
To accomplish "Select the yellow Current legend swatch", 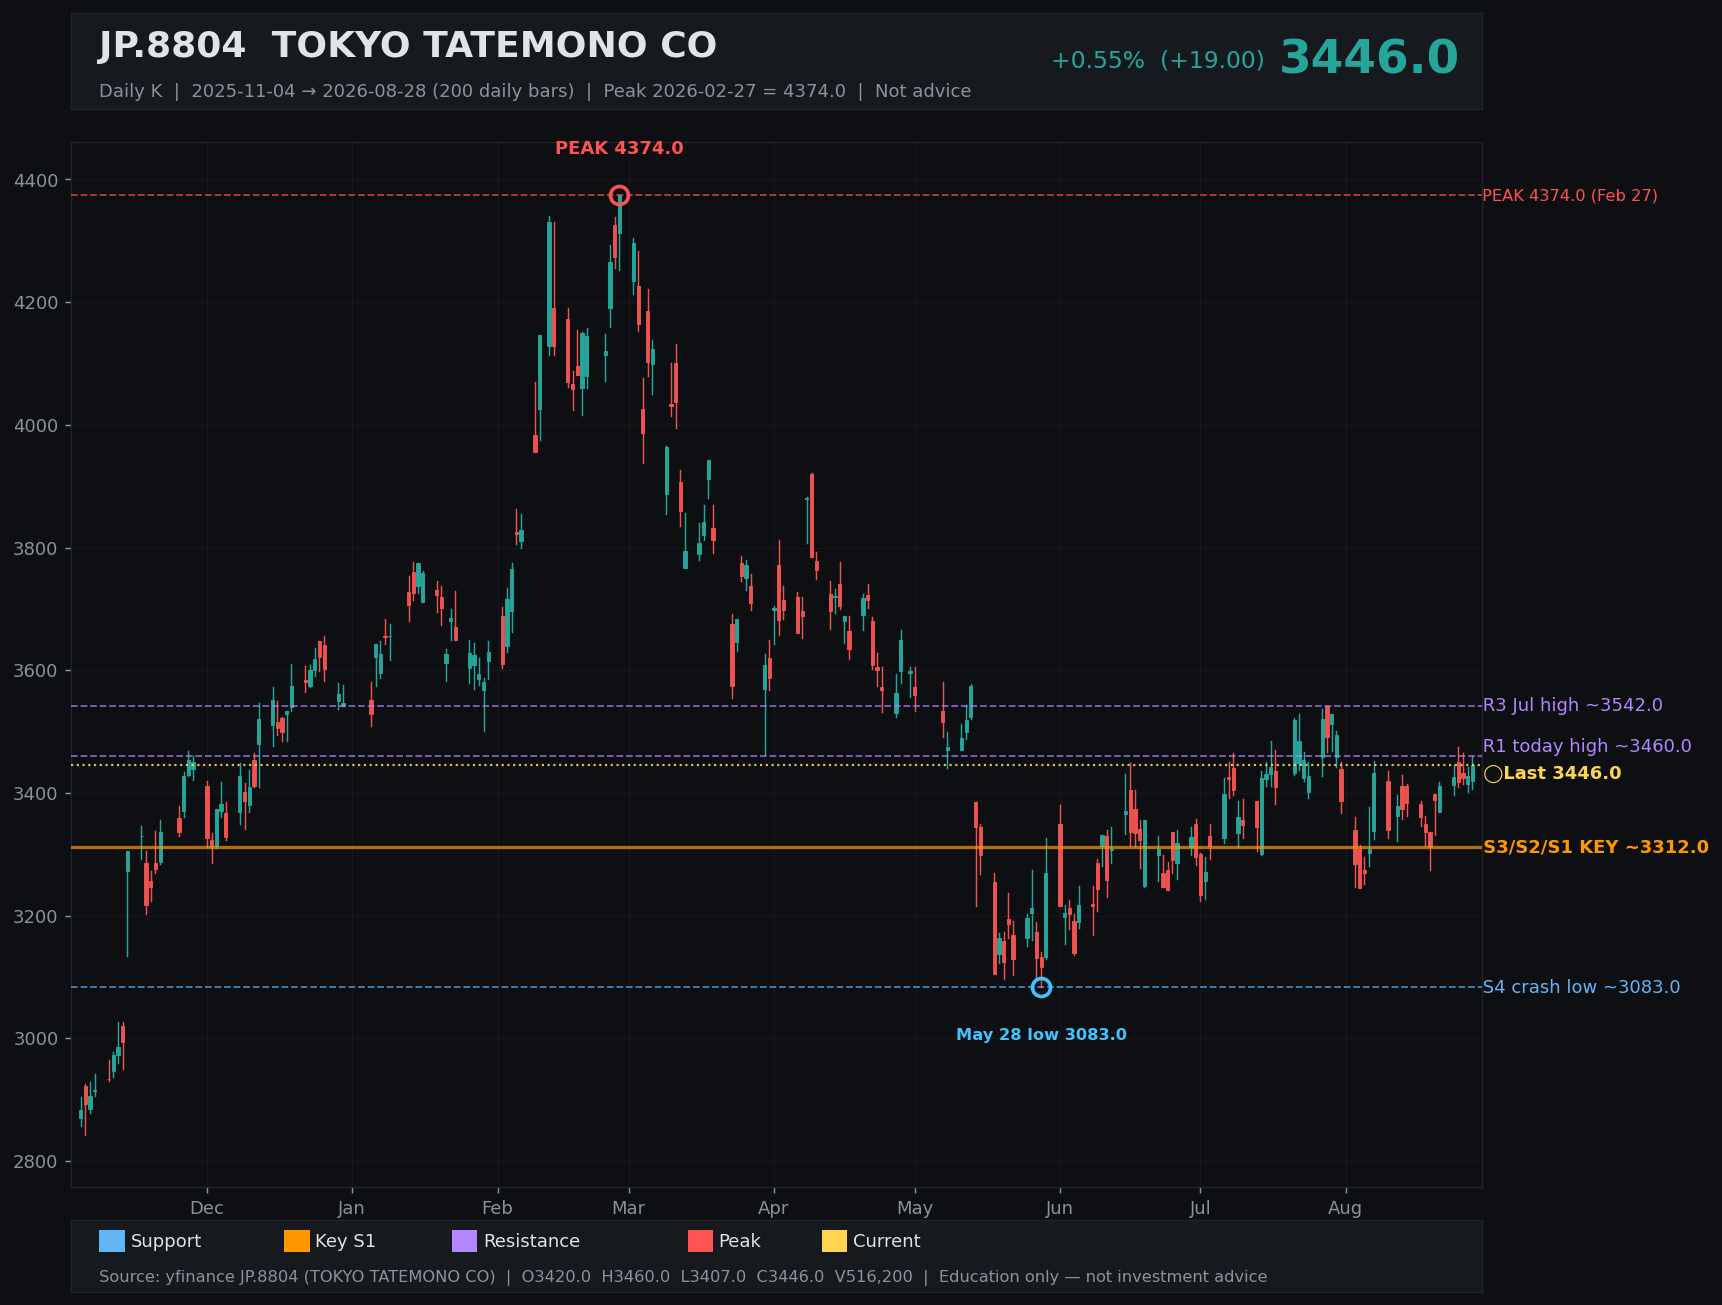I will coord(834,1241).
